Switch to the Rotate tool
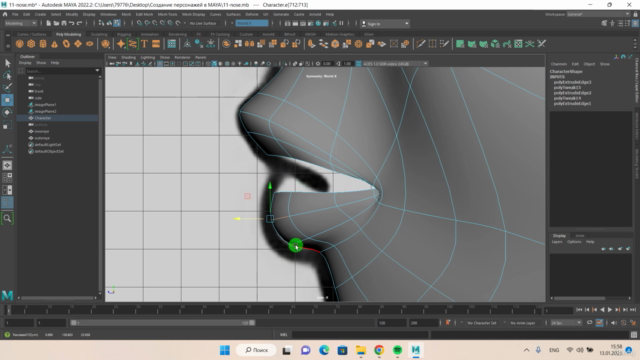This screenshot has height=360, width=640. coord(7,112)
